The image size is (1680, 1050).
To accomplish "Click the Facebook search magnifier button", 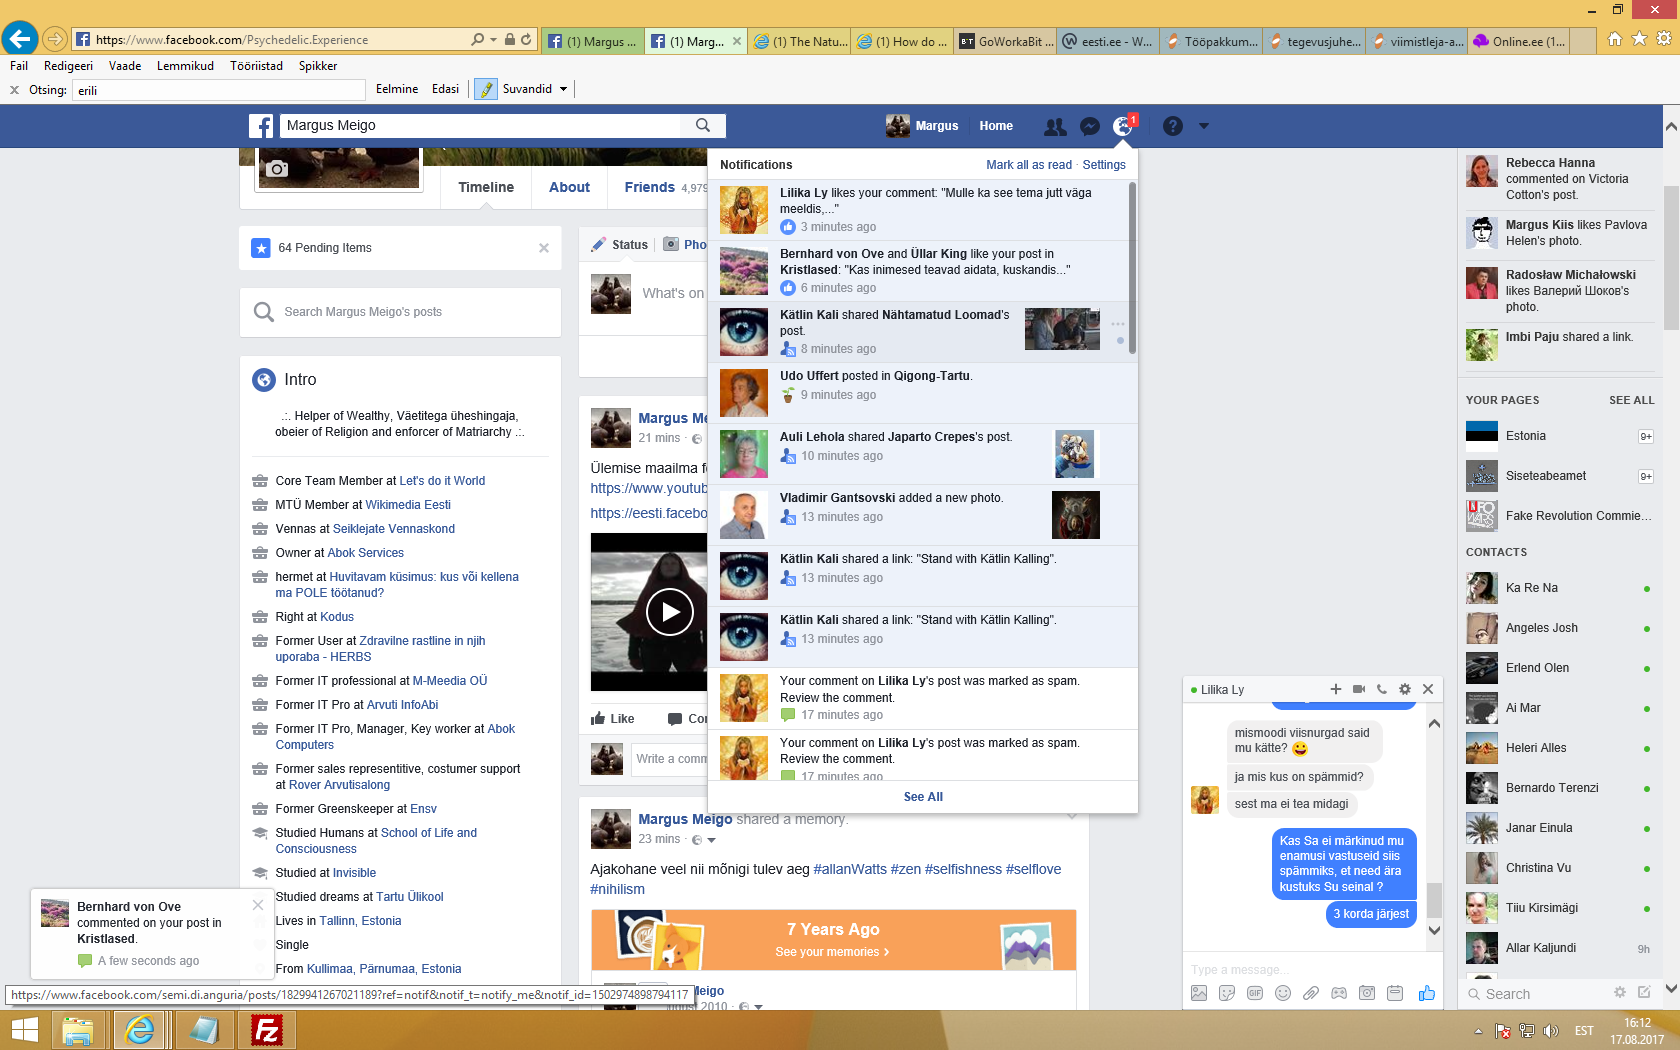I will (703, 125).
